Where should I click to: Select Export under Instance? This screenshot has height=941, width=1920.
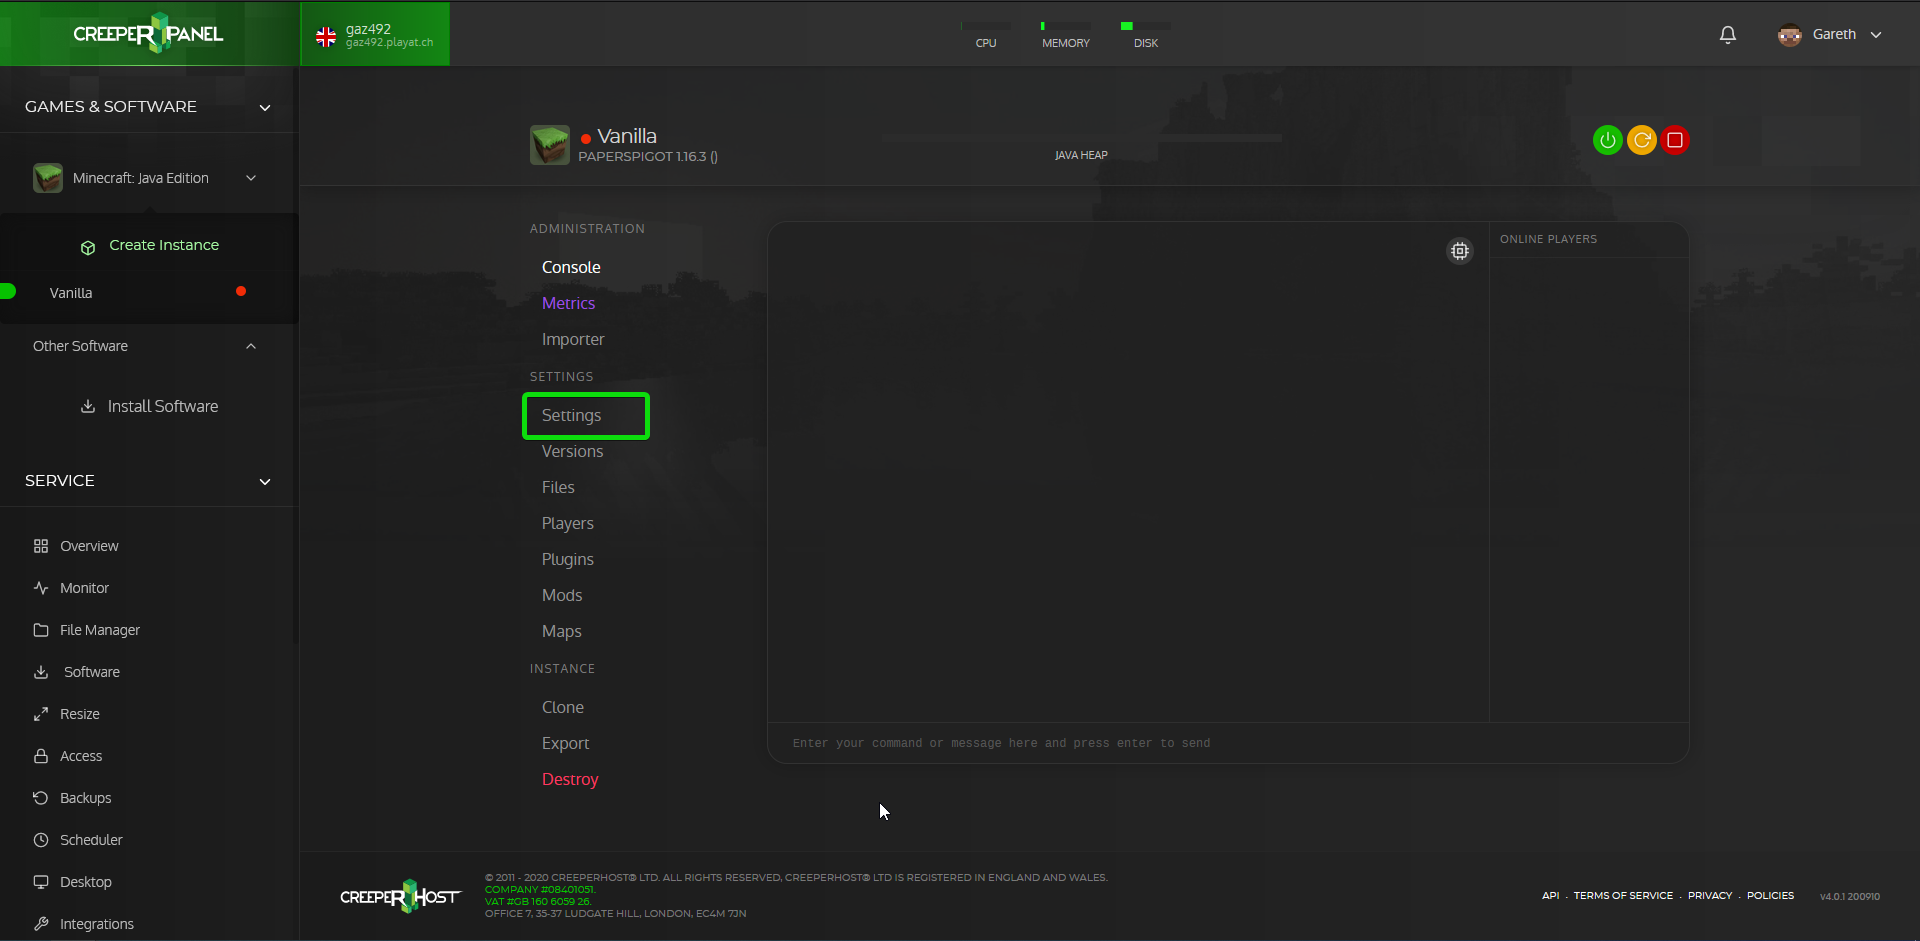[565, 743]
